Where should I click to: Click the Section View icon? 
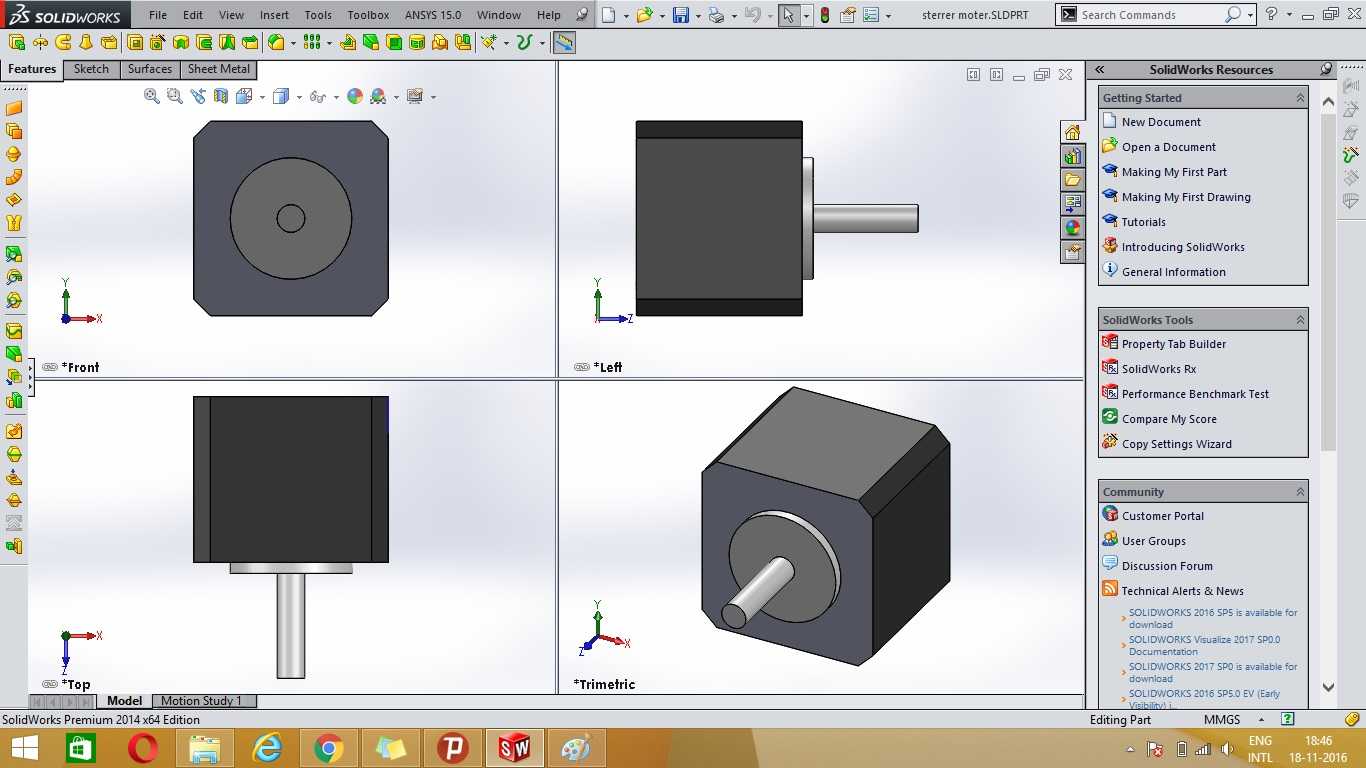[x=221, y=96]
